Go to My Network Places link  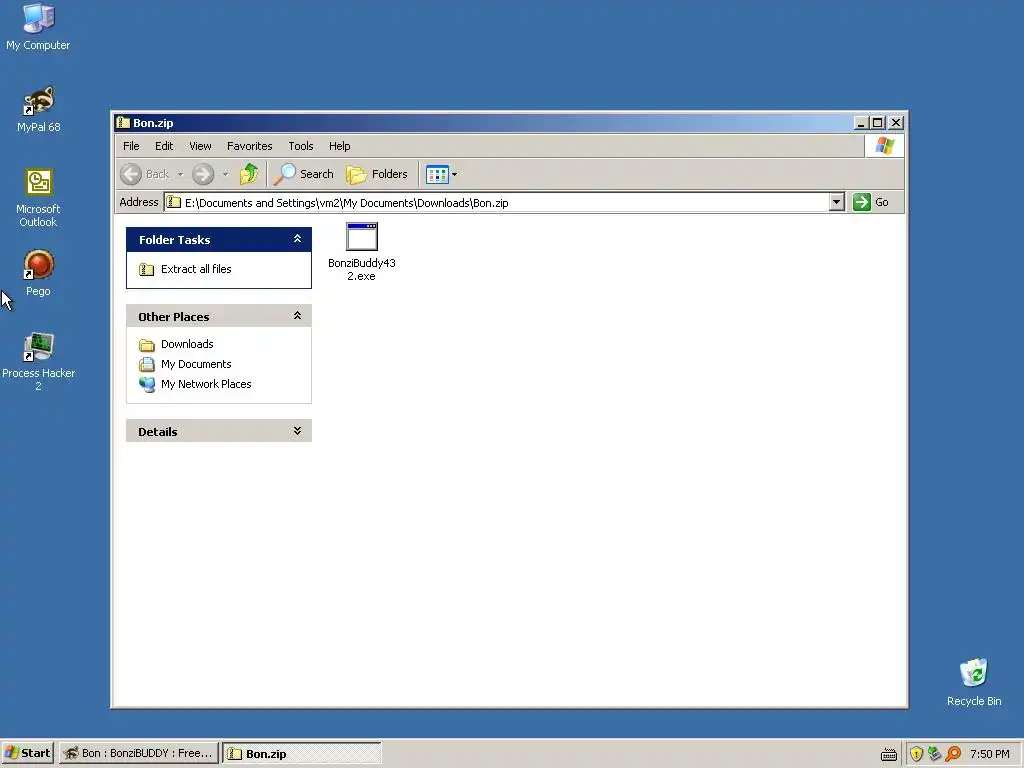pos(206,385)
